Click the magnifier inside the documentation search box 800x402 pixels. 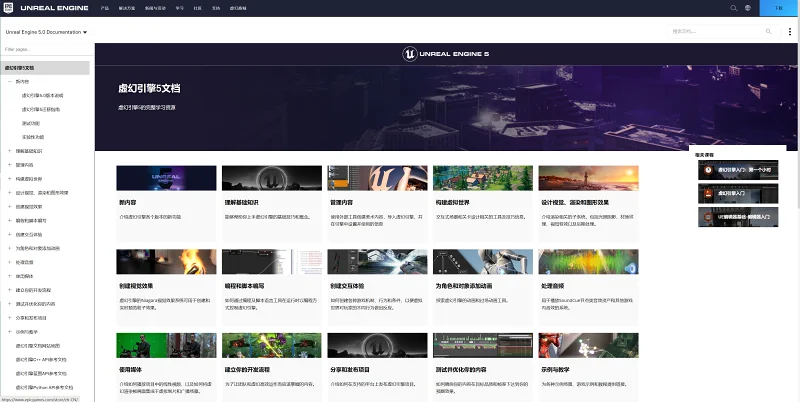tap(768, 32)
